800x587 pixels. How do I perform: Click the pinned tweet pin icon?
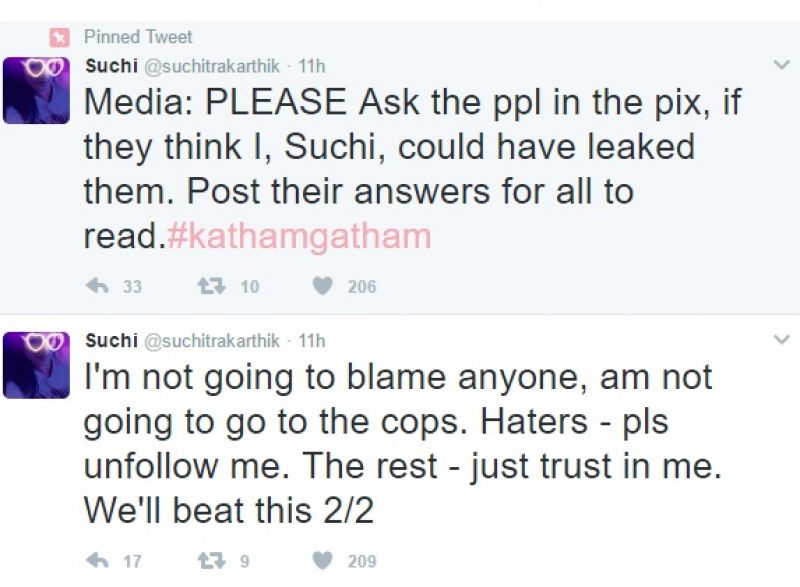click(59, 37)
